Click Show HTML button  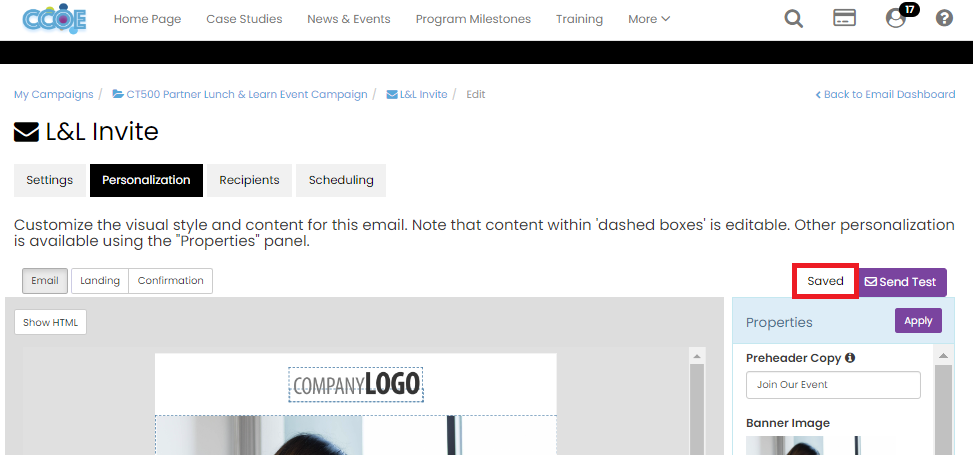[50, 322]
